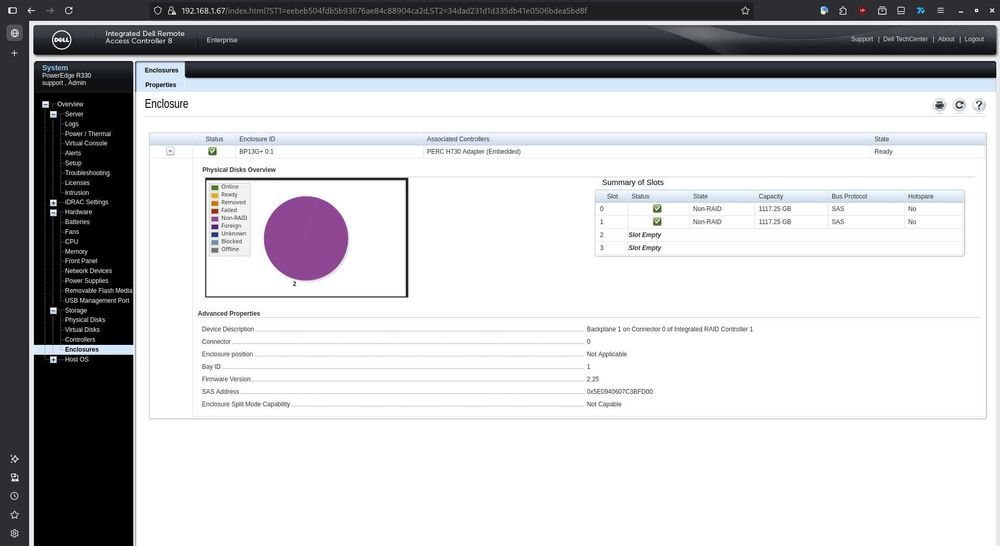Click the red uBlock extension icon
This screenshot has width=1000, height=546.
862,10
